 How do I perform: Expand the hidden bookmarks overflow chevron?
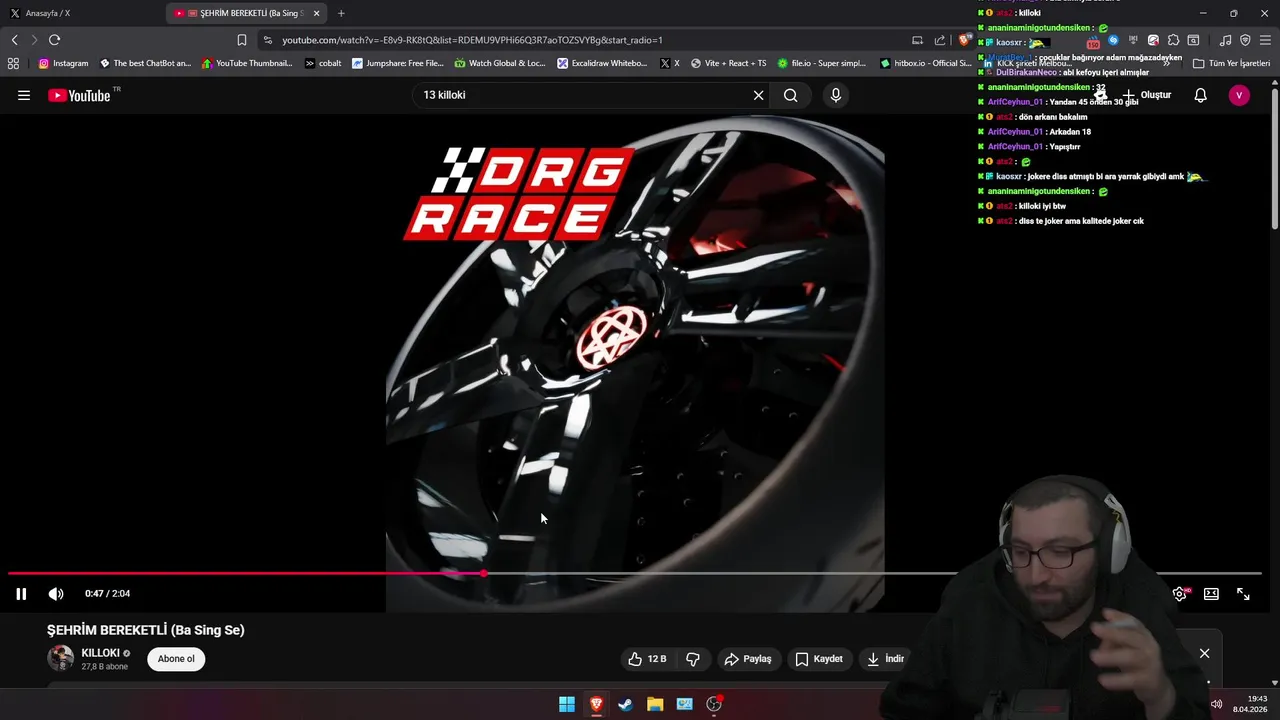click(x=1166, y=63)
